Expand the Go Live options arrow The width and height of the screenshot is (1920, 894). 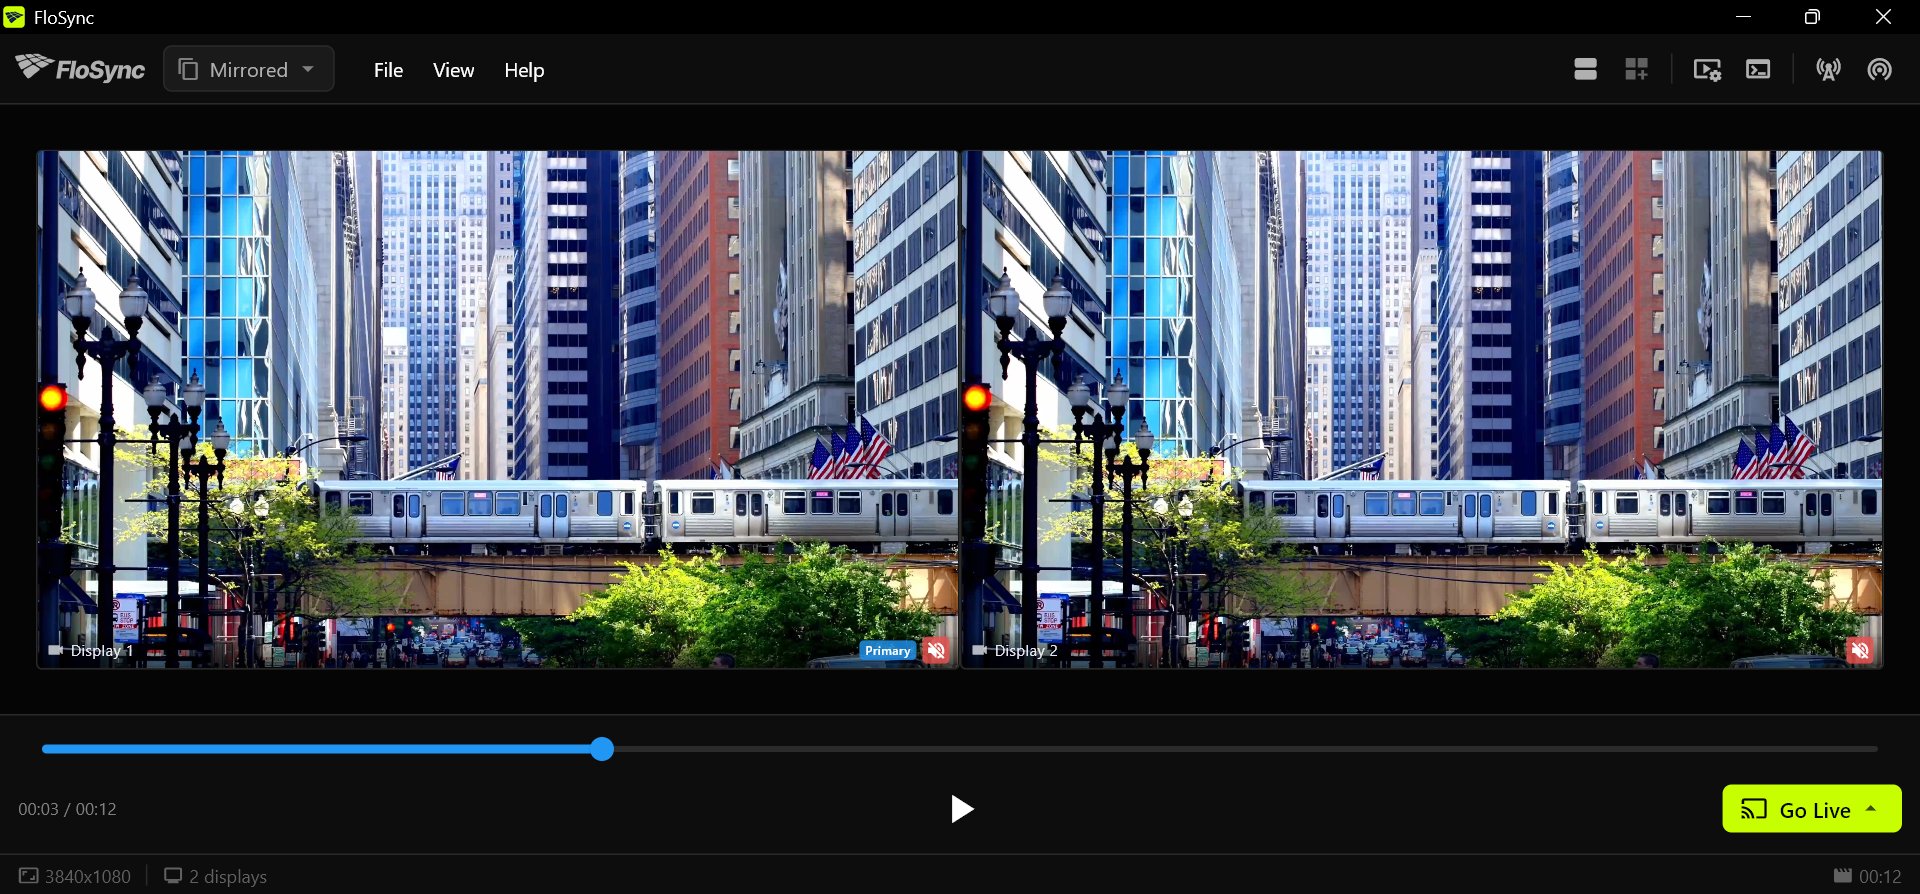click(1871, 808)
